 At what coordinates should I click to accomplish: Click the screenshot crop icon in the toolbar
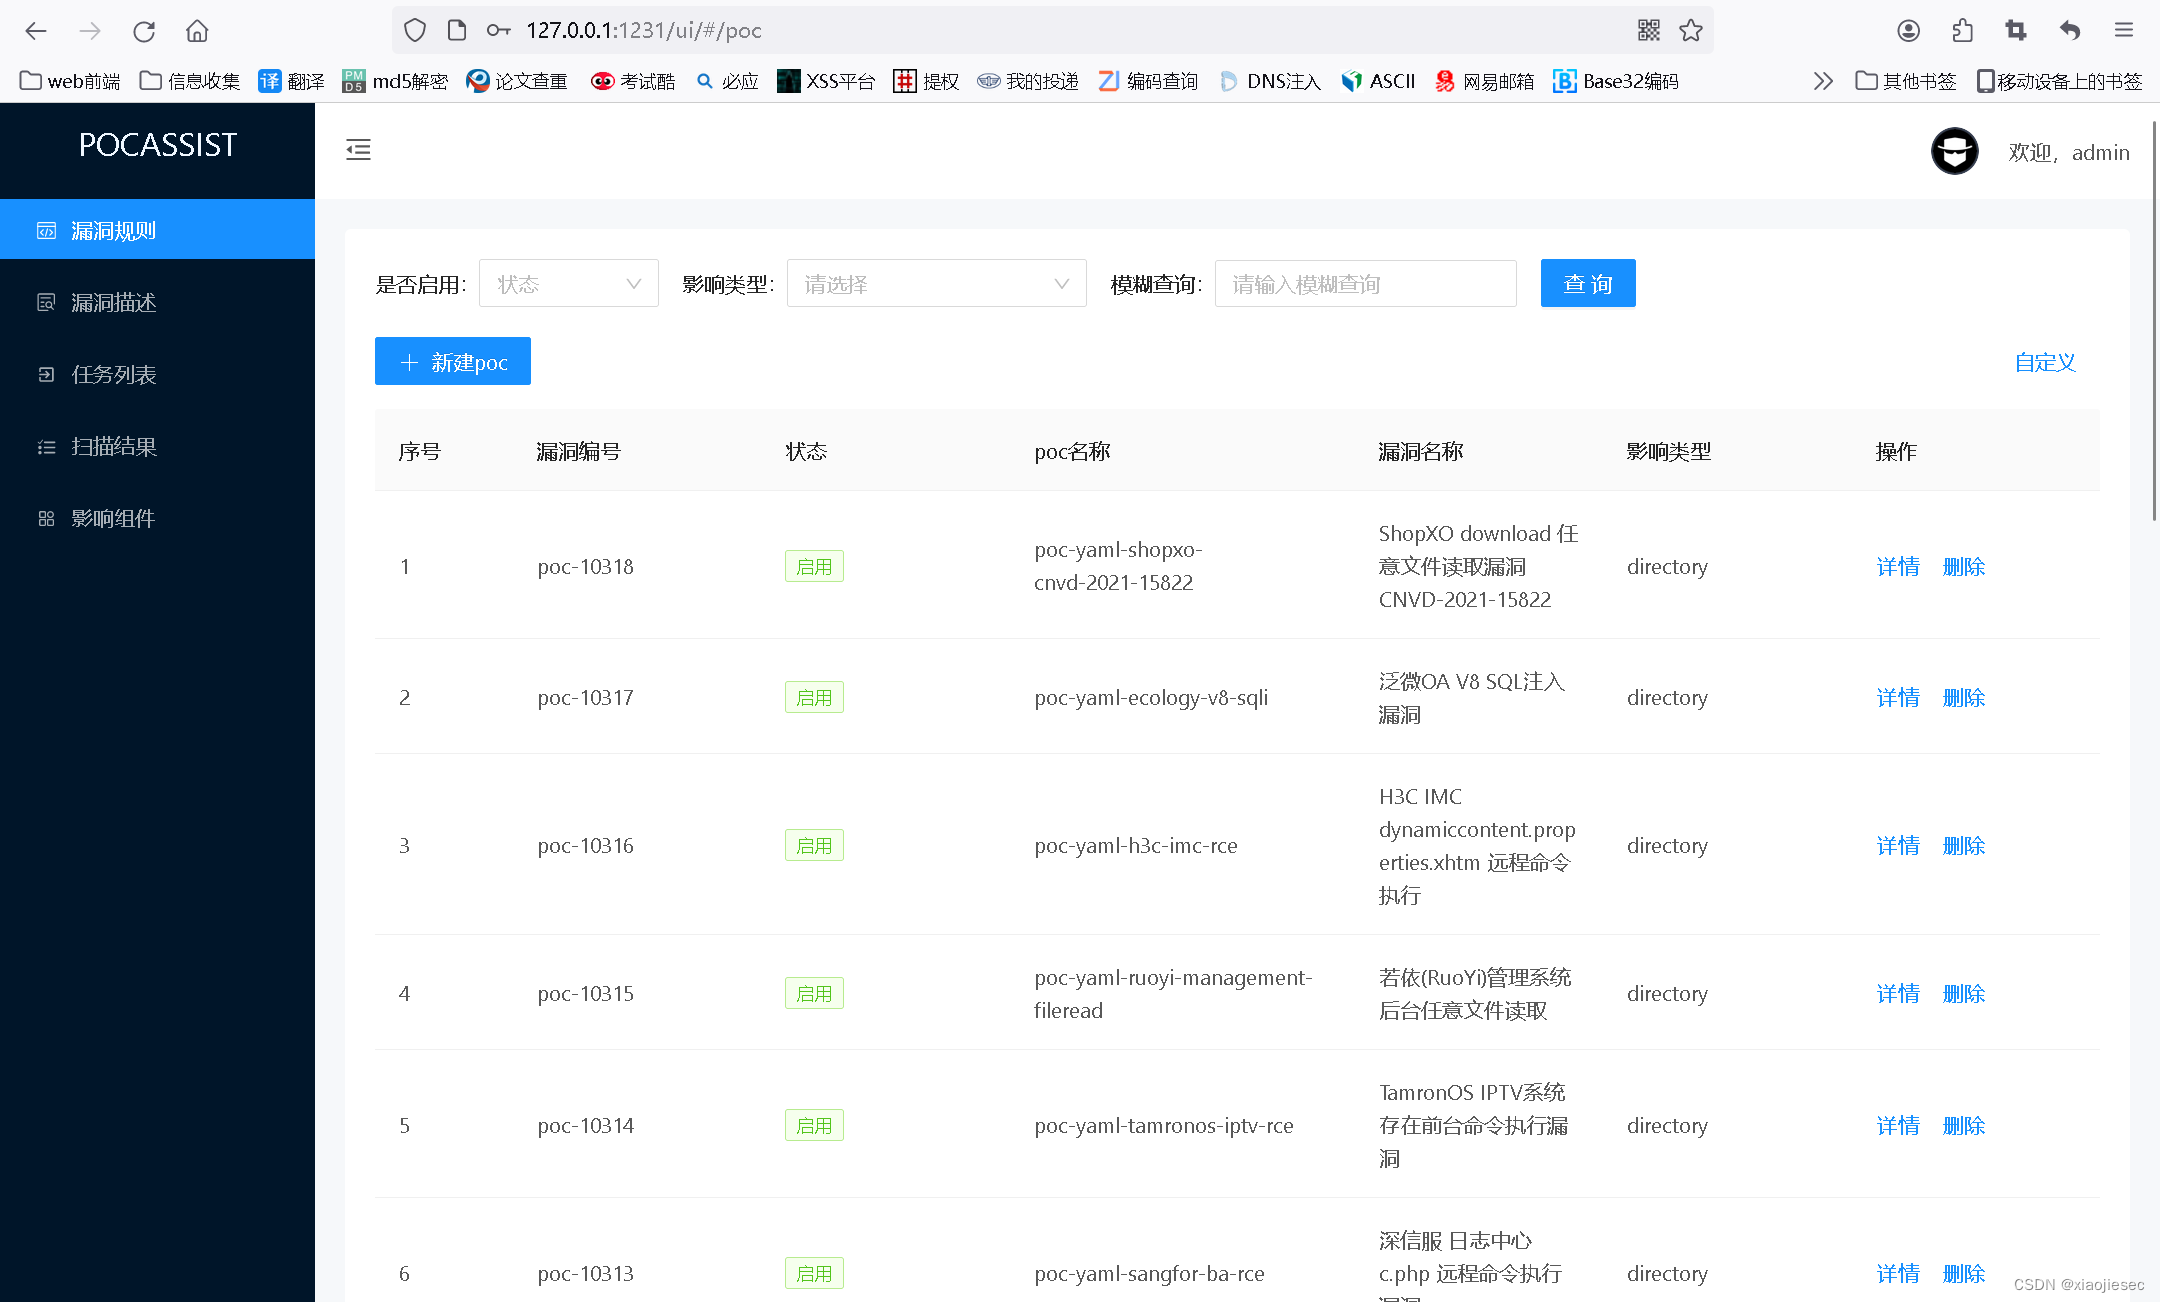coord(2016,31)
